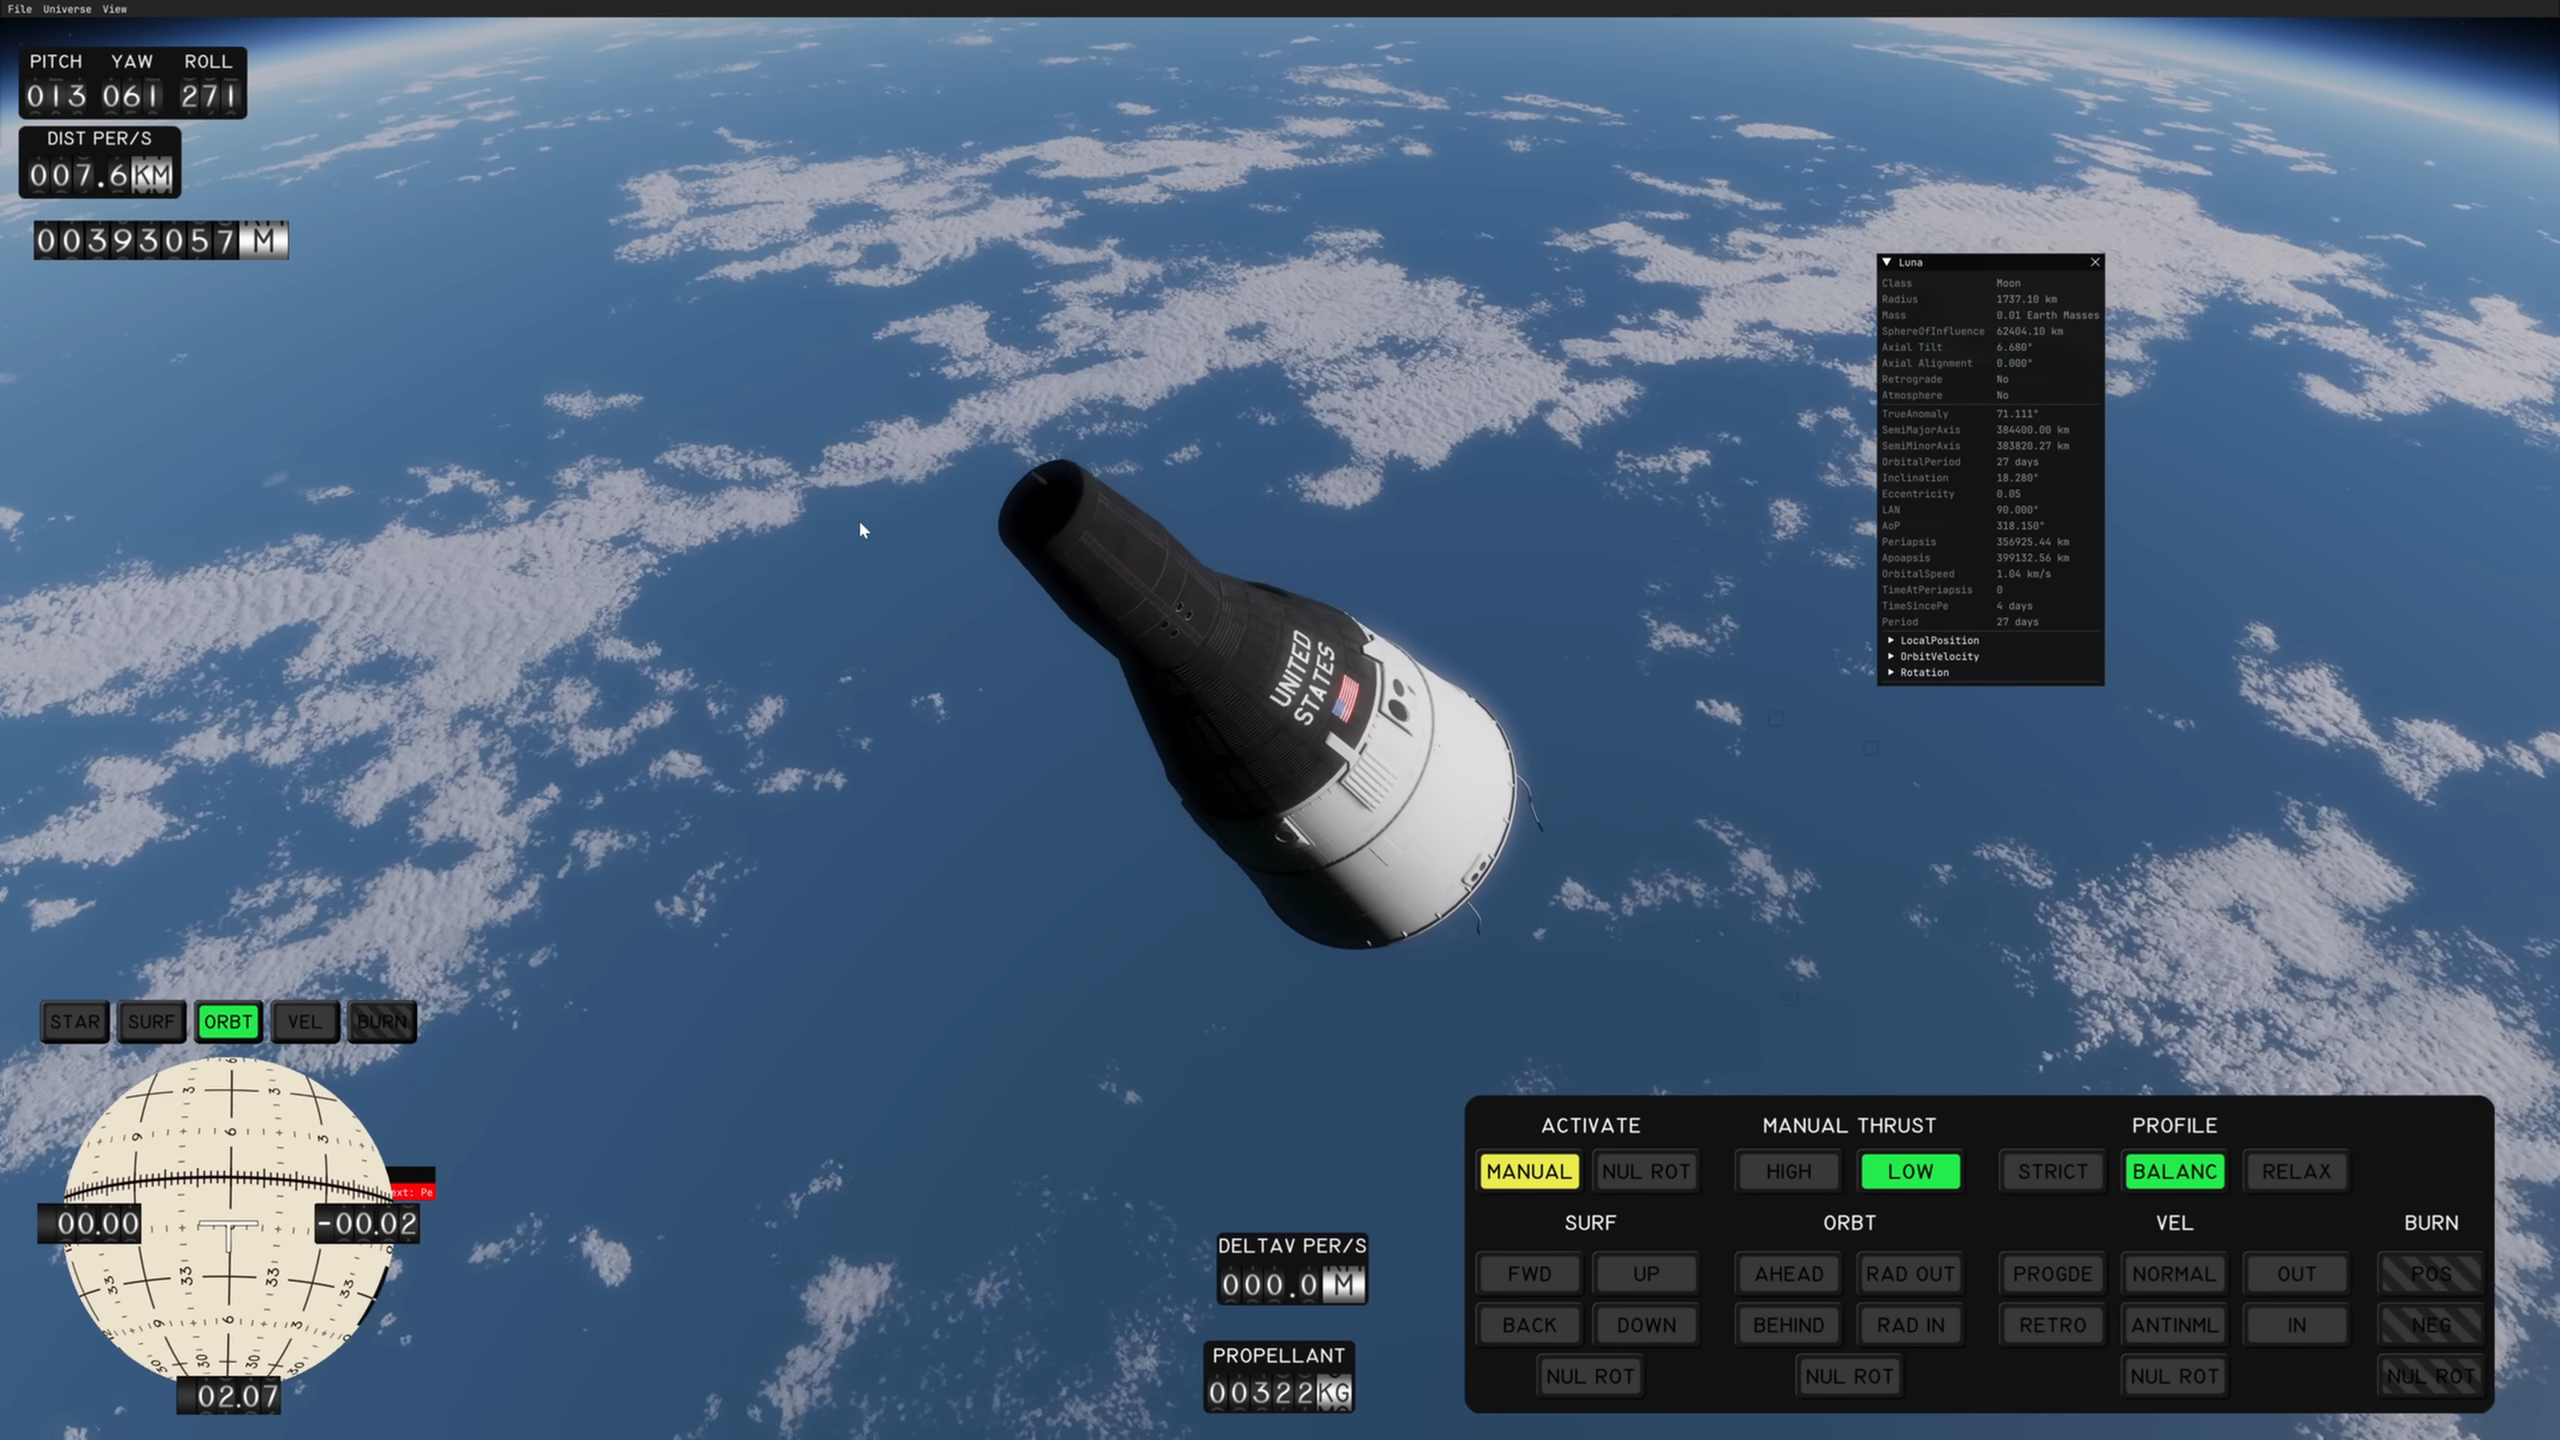Viewport: 2560px width, 1440px height.
Task: Collapse the Luna info panel triangle
Action: click(x=1887, y=262)
